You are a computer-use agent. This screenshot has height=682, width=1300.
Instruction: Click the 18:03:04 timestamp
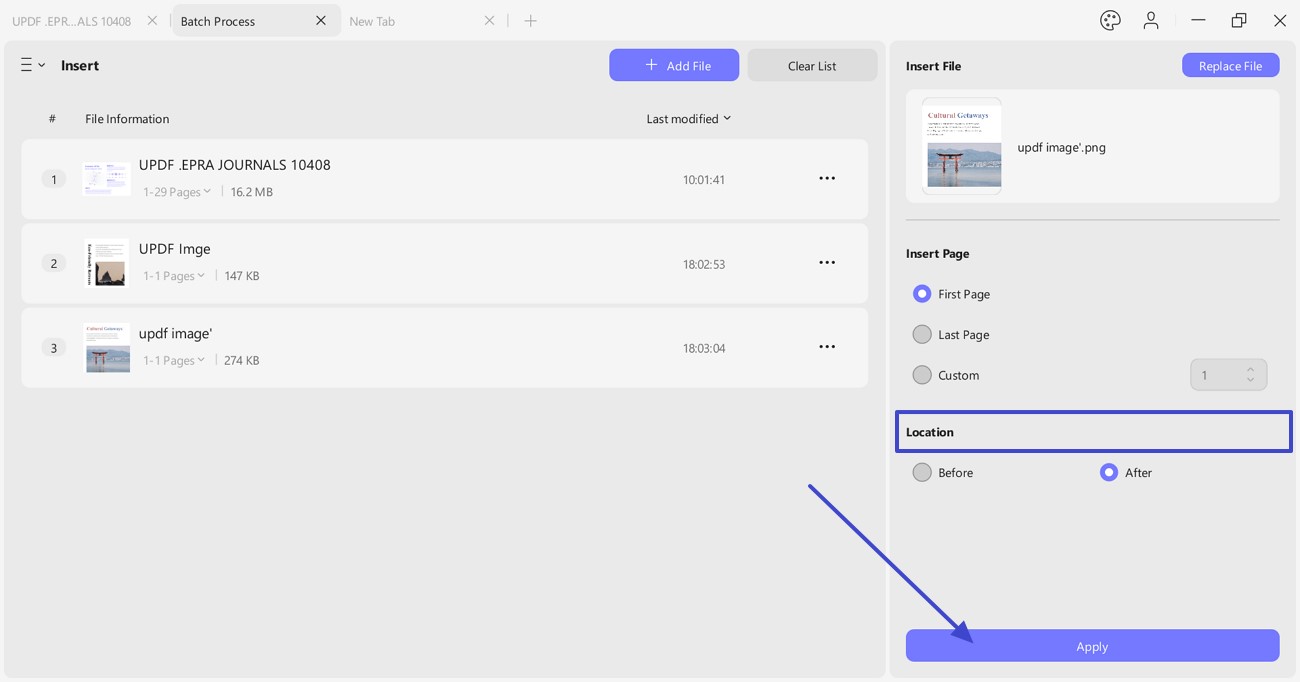(x=704, y=348)
